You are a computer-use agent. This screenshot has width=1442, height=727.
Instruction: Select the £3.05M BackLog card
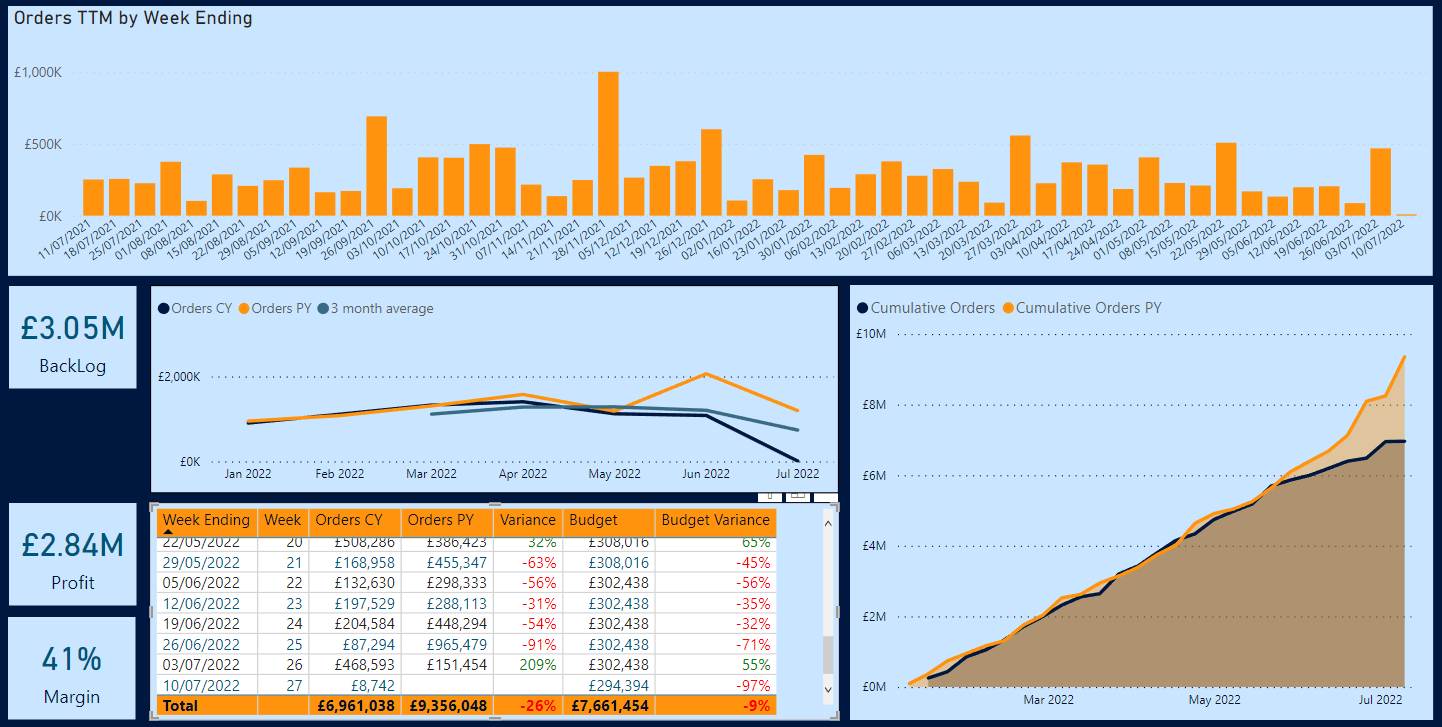[72, 338]
